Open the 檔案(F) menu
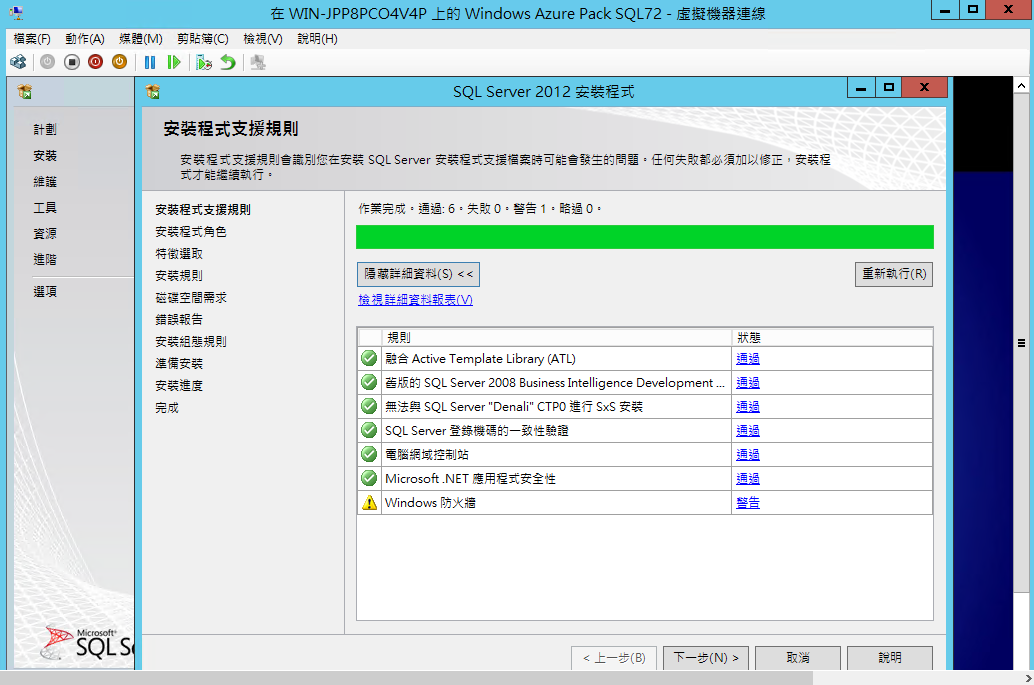Image resolution: width=1034 pixels, height=685 pixels. coord(32,39)
